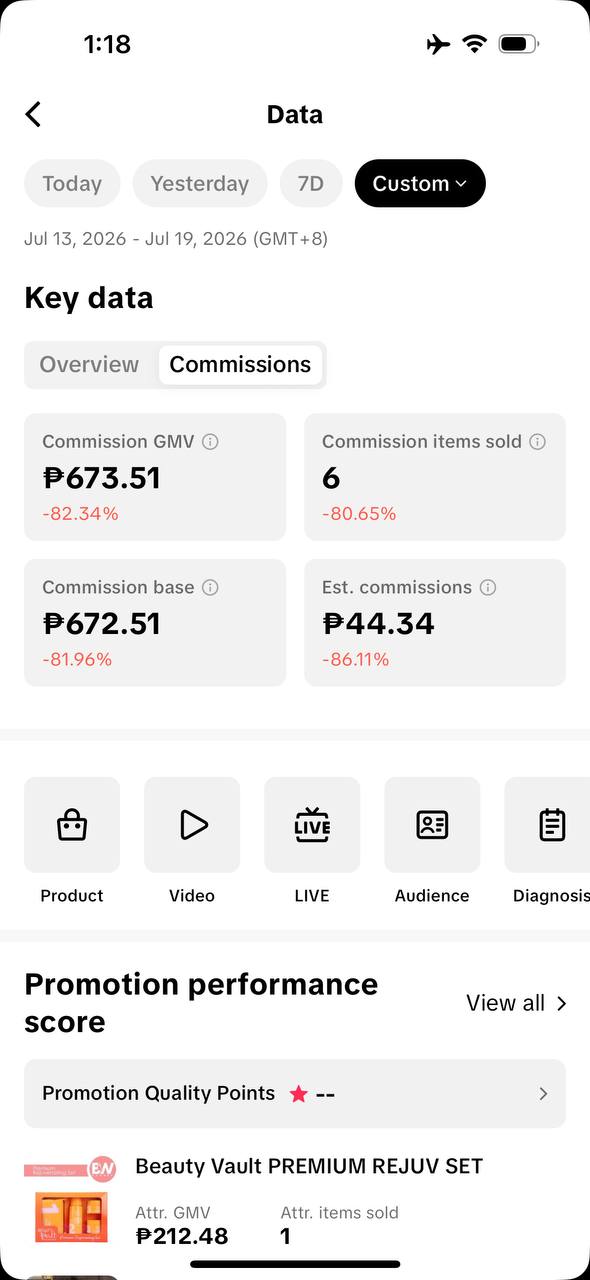
Task: Select the 7D date filter
Action: pyautogui.click(x=311, y=183)
